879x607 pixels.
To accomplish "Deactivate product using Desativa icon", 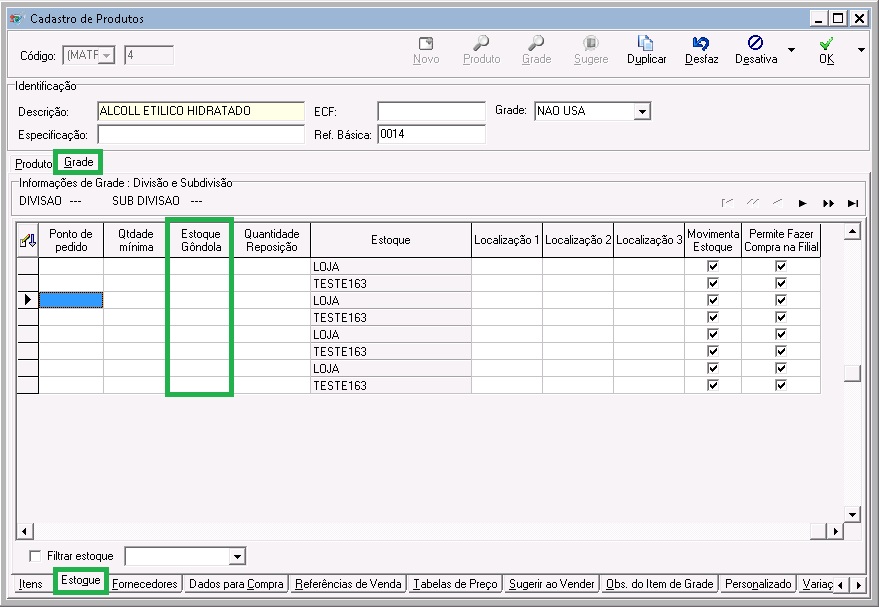I will pos(756,43).
